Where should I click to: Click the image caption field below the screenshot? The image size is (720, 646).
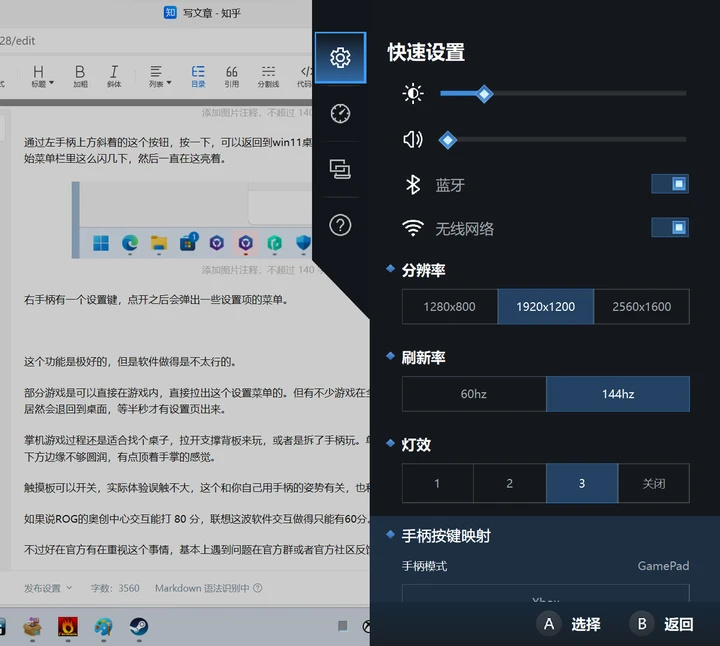(261, 270)
